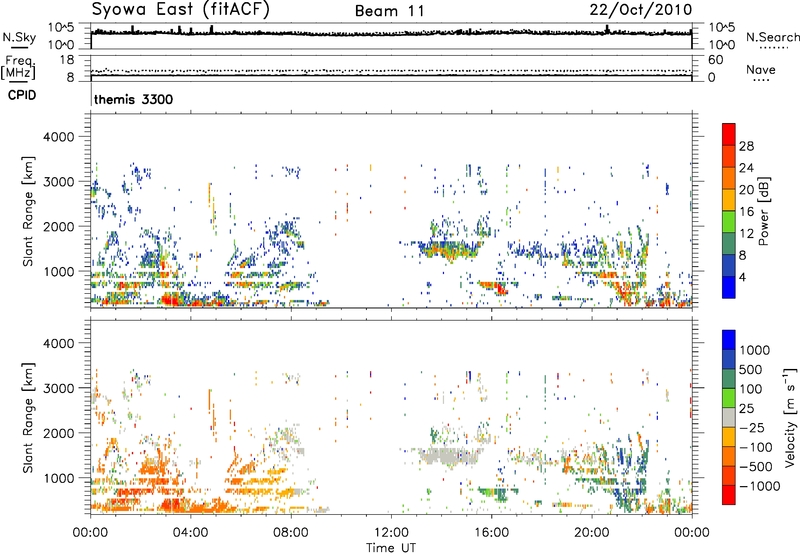
Task: Click the 'Nave' legend label
Action: point(760,70)
